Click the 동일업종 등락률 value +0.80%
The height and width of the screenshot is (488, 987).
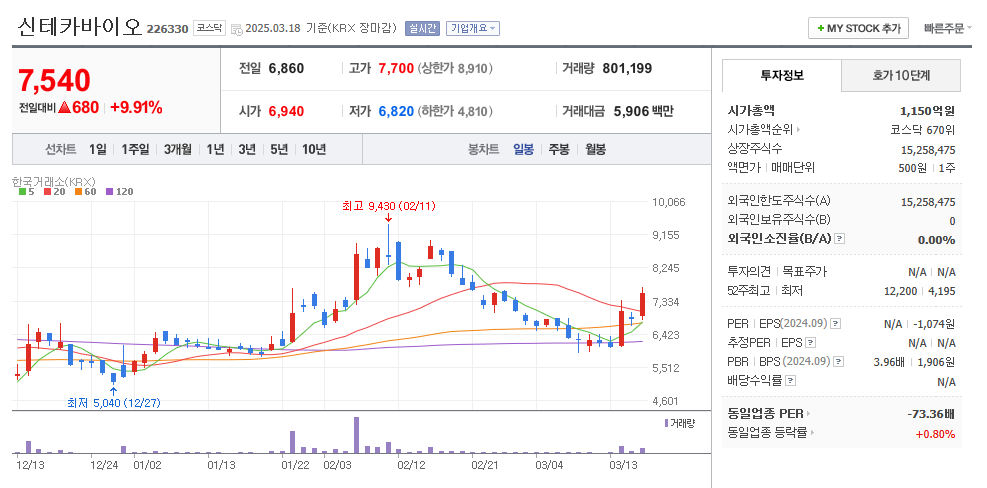point(935,434)
